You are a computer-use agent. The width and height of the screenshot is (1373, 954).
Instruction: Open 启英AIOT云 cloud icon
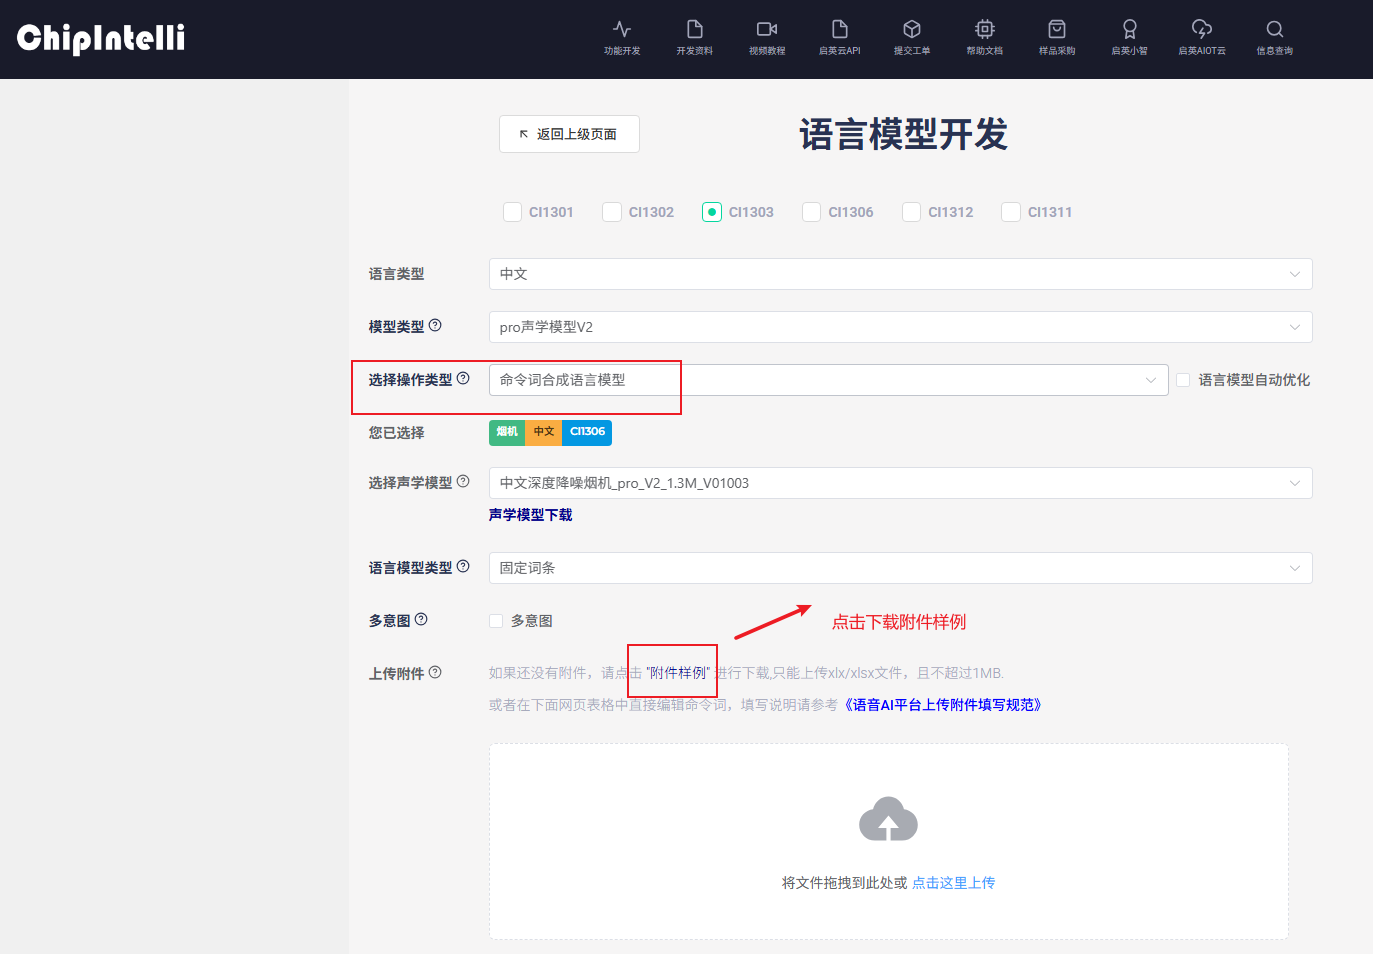tap(1202, 29)
